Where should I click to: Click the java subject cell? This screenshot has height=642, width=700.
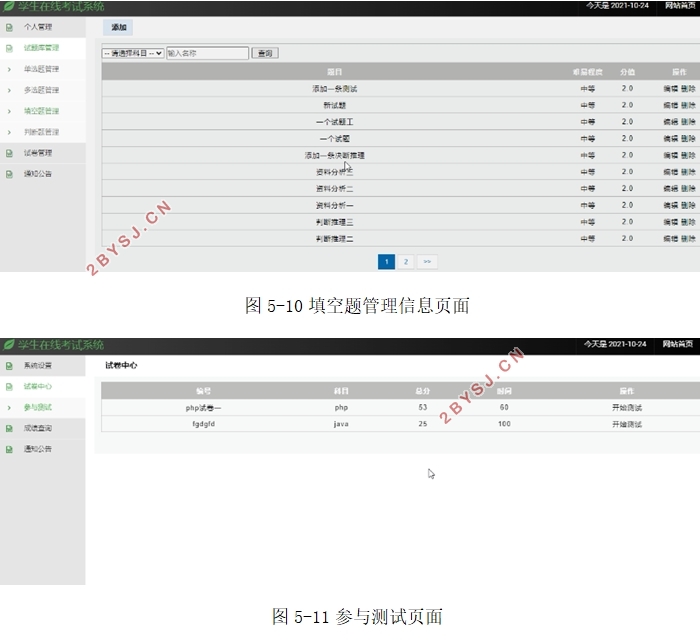pos(341,424)
